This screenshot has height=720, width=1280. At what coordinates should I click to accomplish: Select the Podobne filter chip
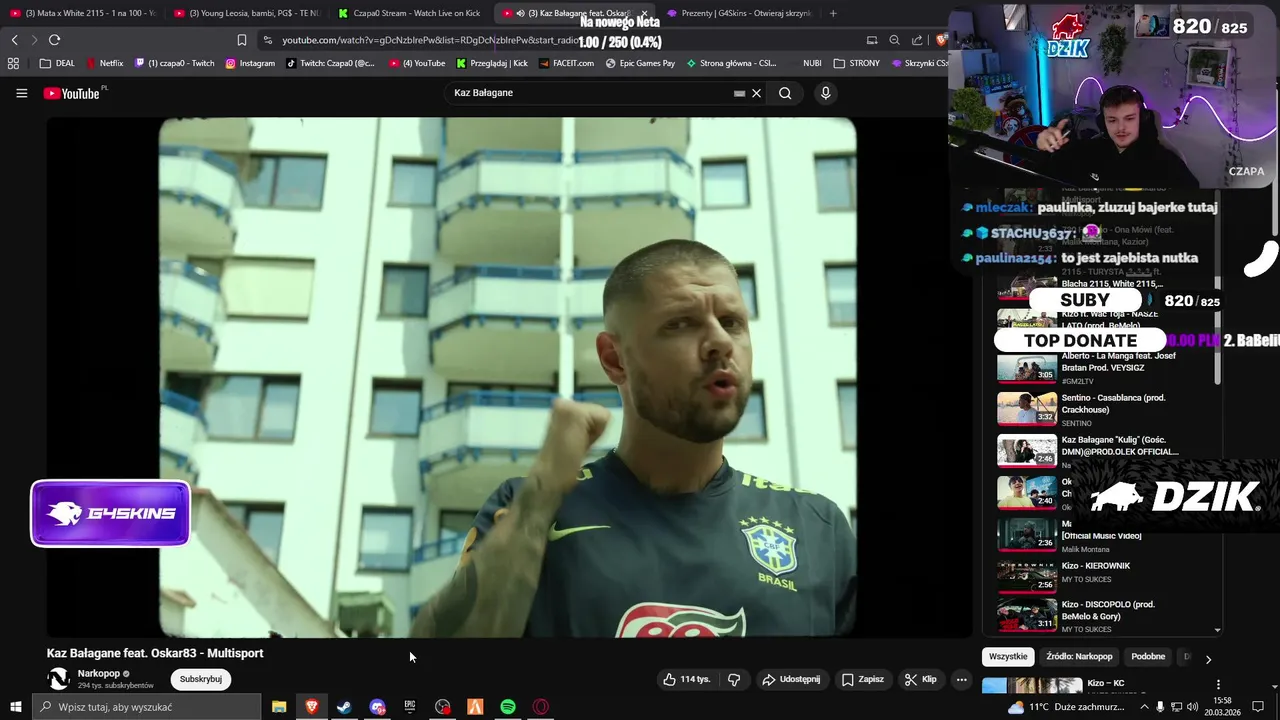click(1148, 657)
